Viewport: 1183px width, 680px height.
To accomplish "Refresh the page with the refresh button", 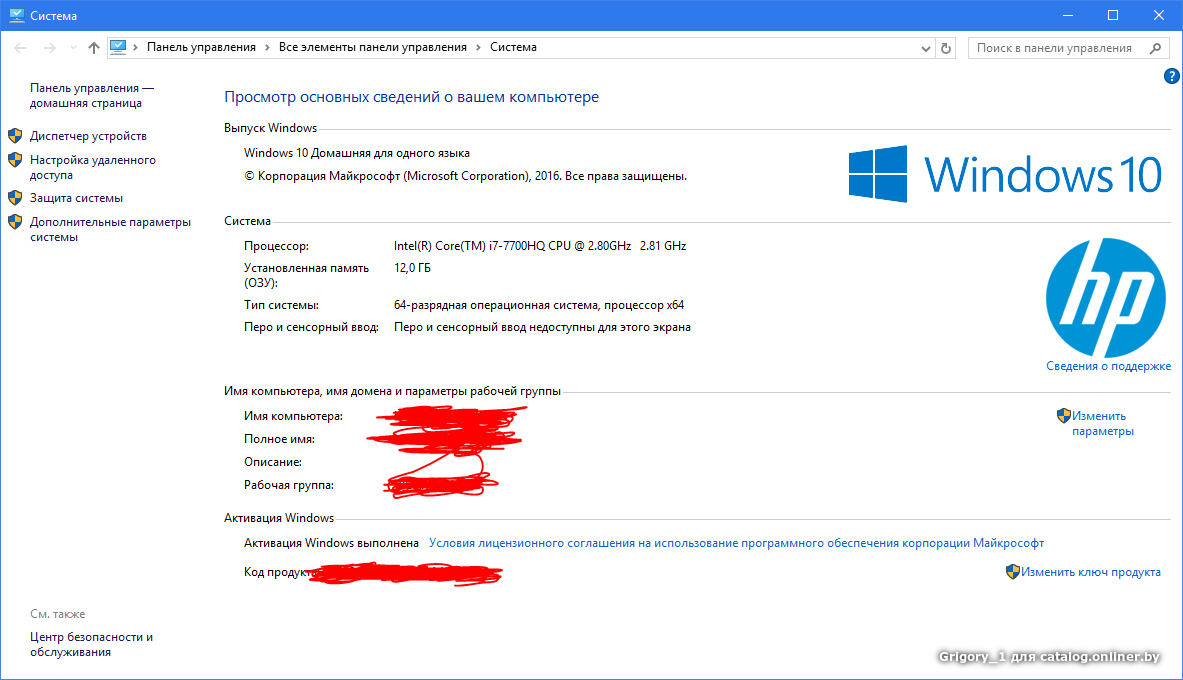I will click(946, 48).
